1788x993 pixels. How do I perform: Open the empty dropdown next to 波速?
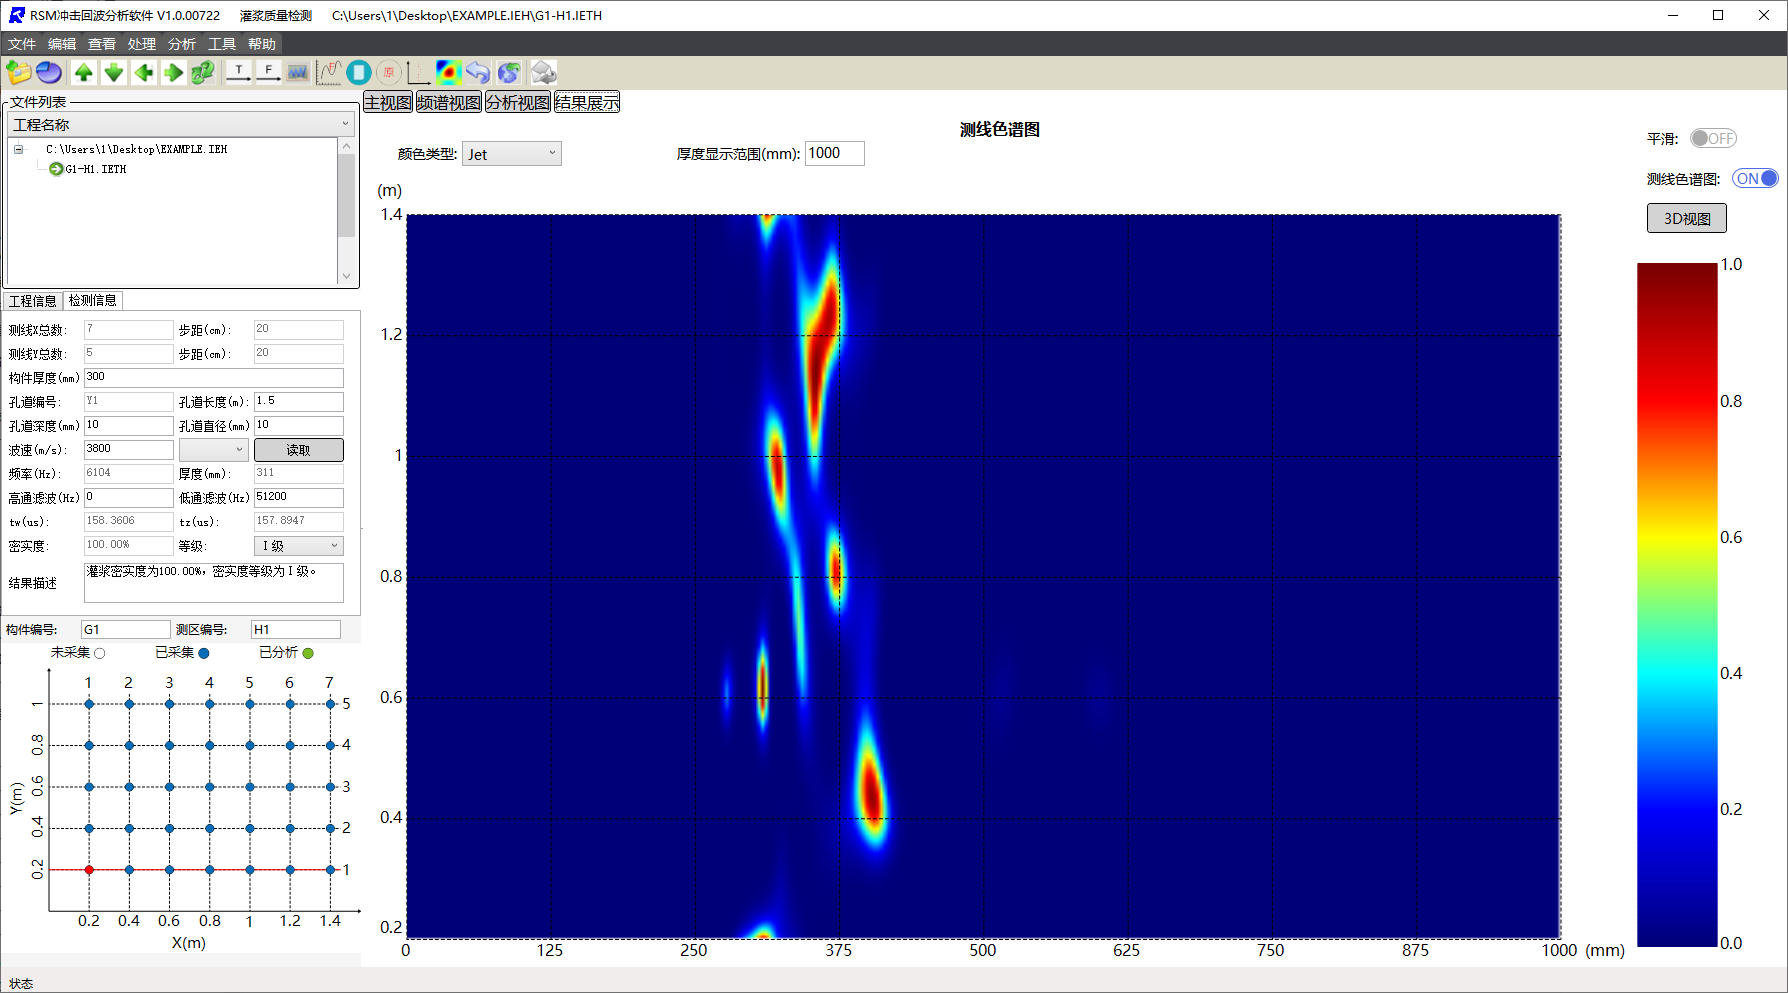213,450
